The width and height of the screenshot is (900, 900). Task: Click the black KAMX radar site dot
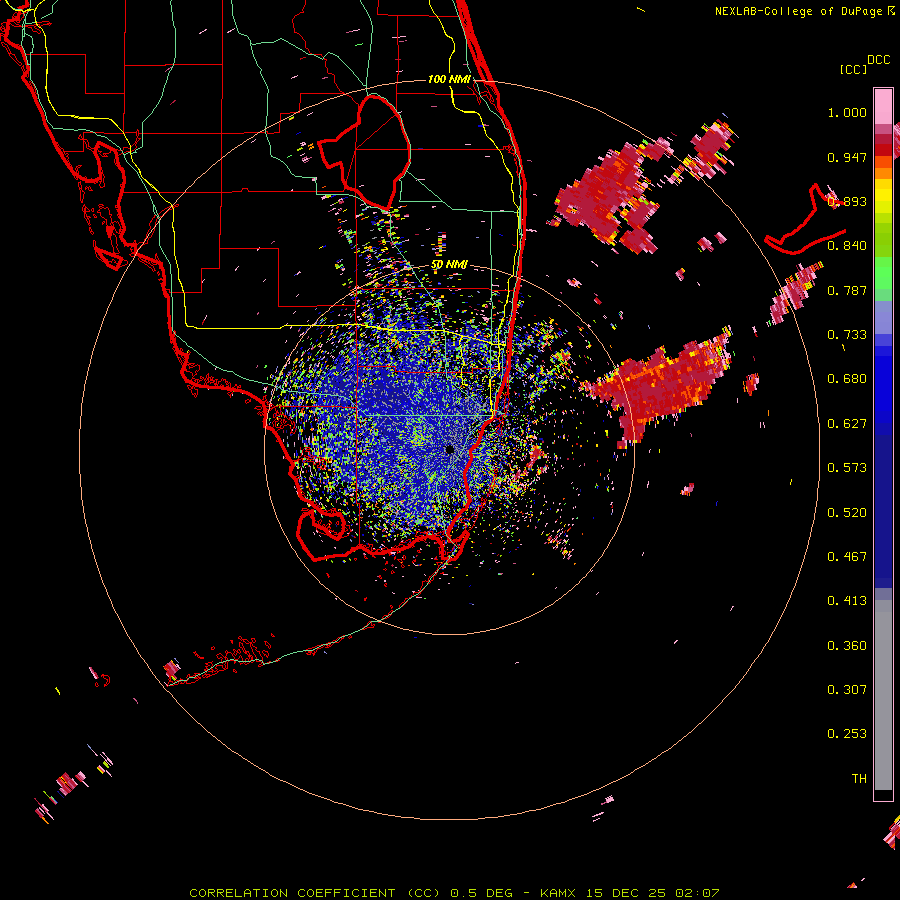tap(450, 450)
